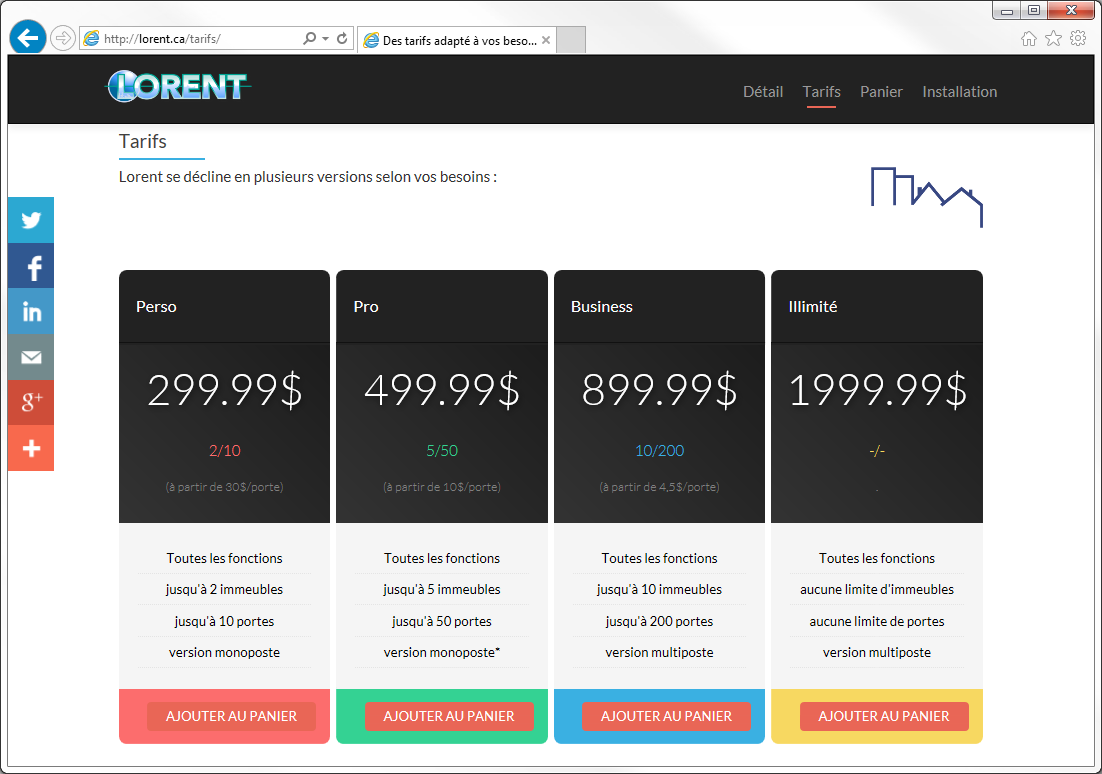
Task: Share via Google Plus icon
Action: (x=31, y=402)
